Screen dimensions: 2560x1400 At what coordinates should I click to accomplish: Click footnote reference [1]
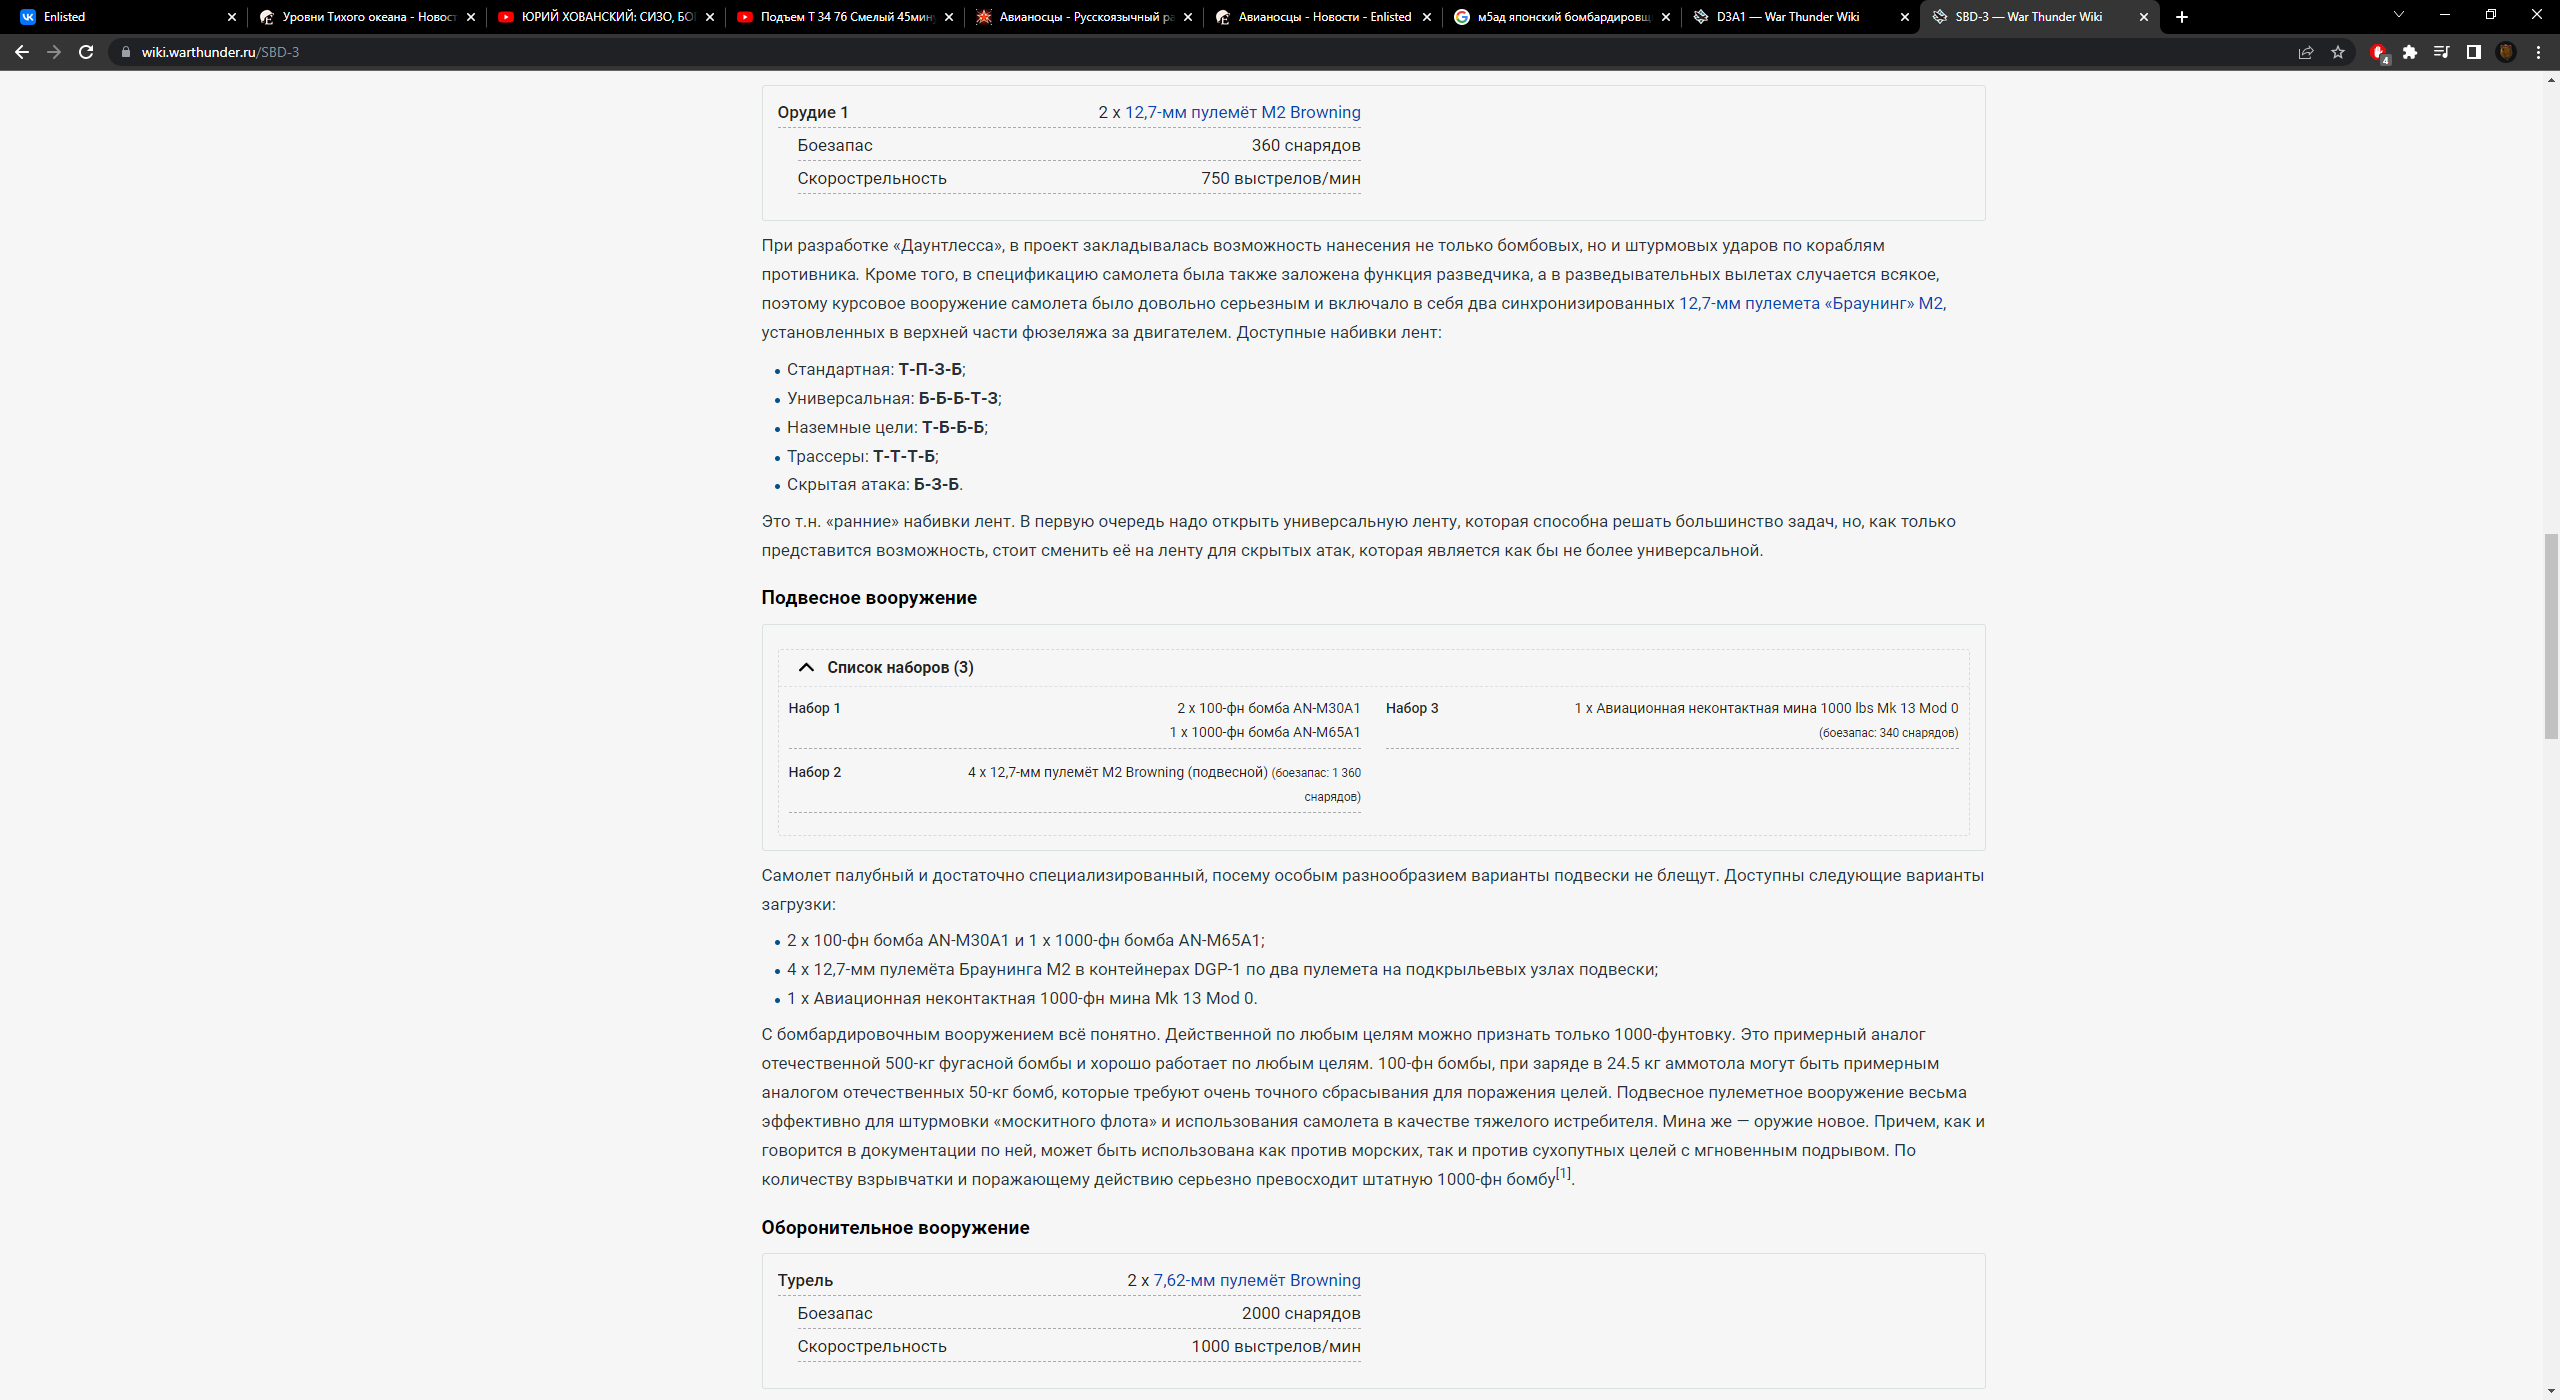pos(1563,1173)
